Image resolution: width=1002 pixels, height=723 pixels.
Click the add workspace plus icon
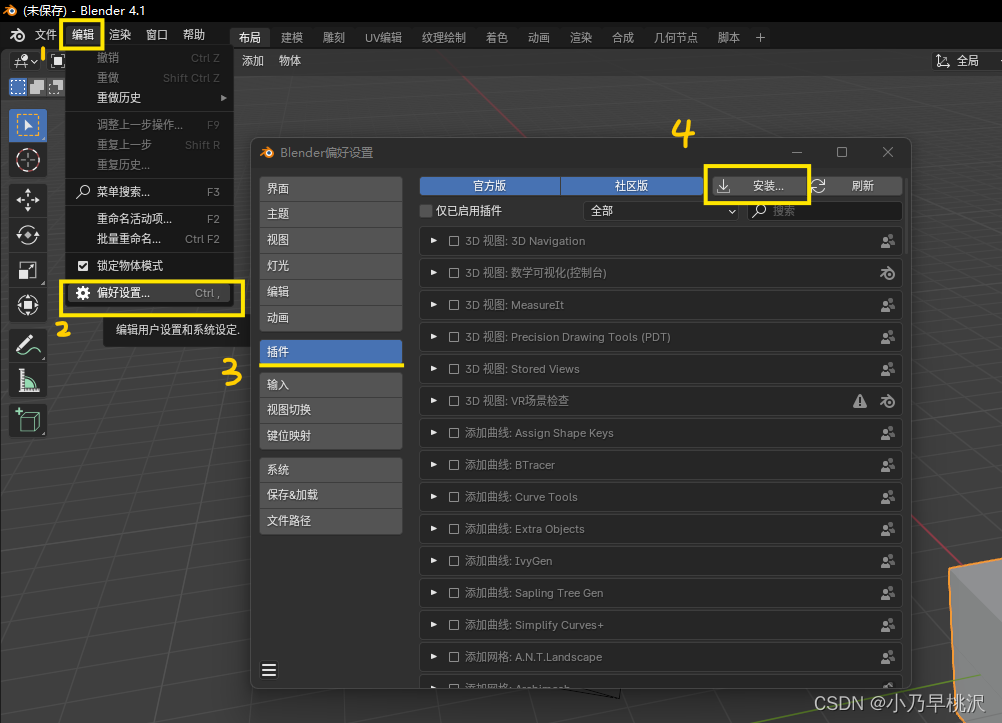(760, 38)
